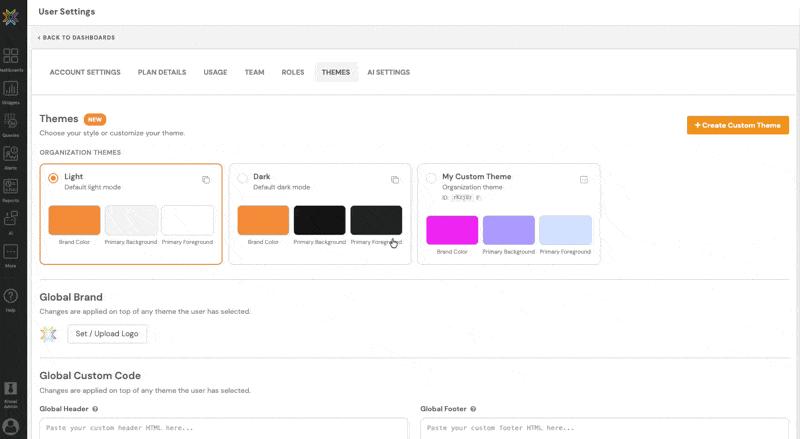Select the Light theme radio button
Screen dimensions: 800x439
point(53,179)
